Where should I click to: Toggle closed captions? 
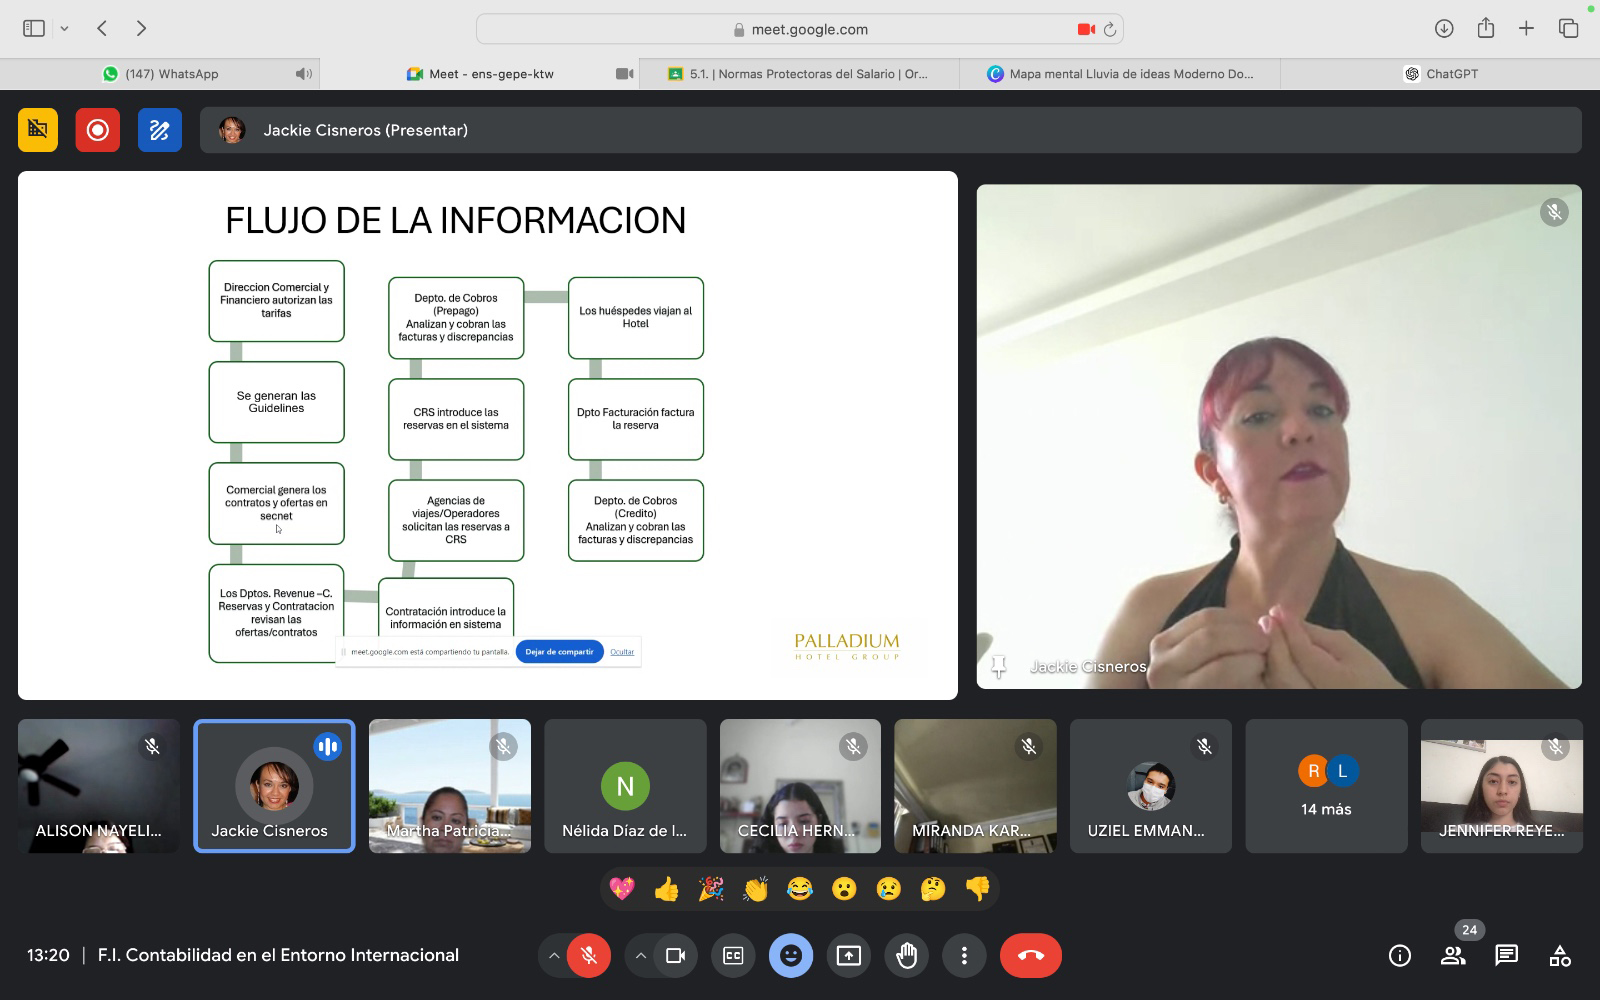click(733, 956)
